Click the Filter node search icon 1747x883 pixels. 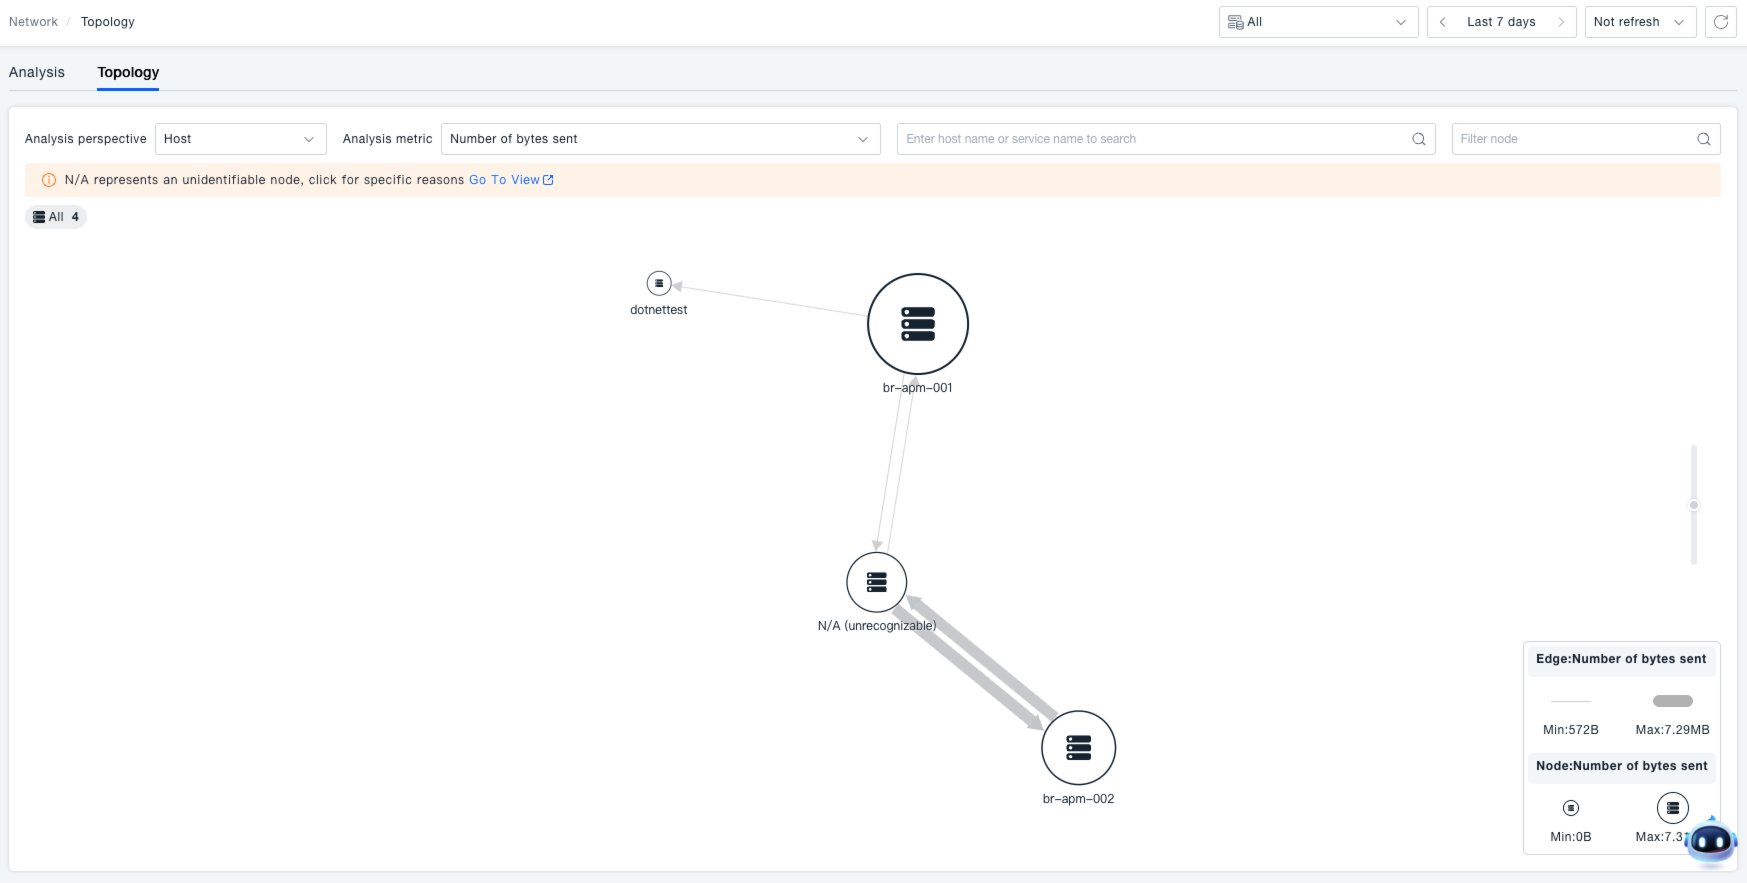(1703, 139)
